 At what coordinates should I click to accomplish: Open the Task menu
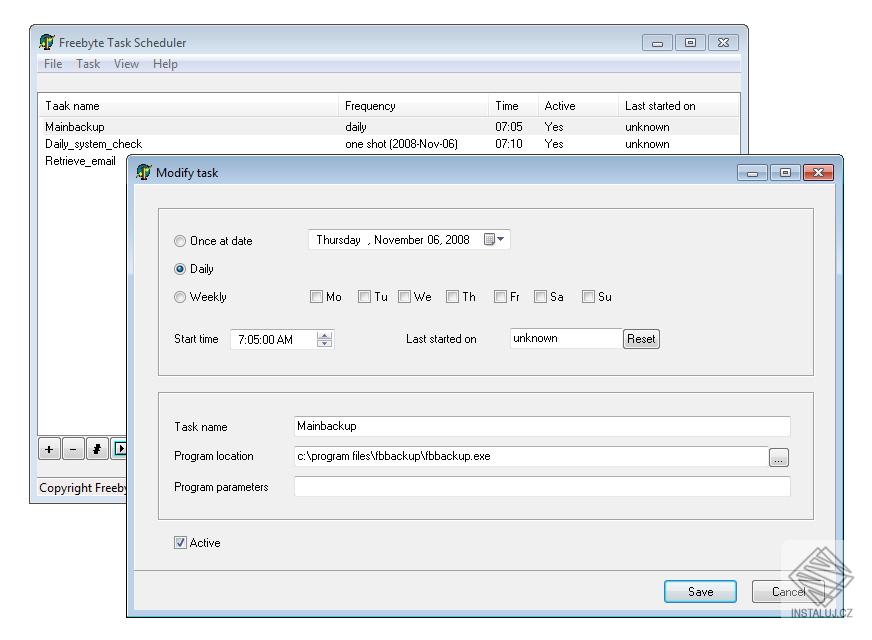[88, 63]
